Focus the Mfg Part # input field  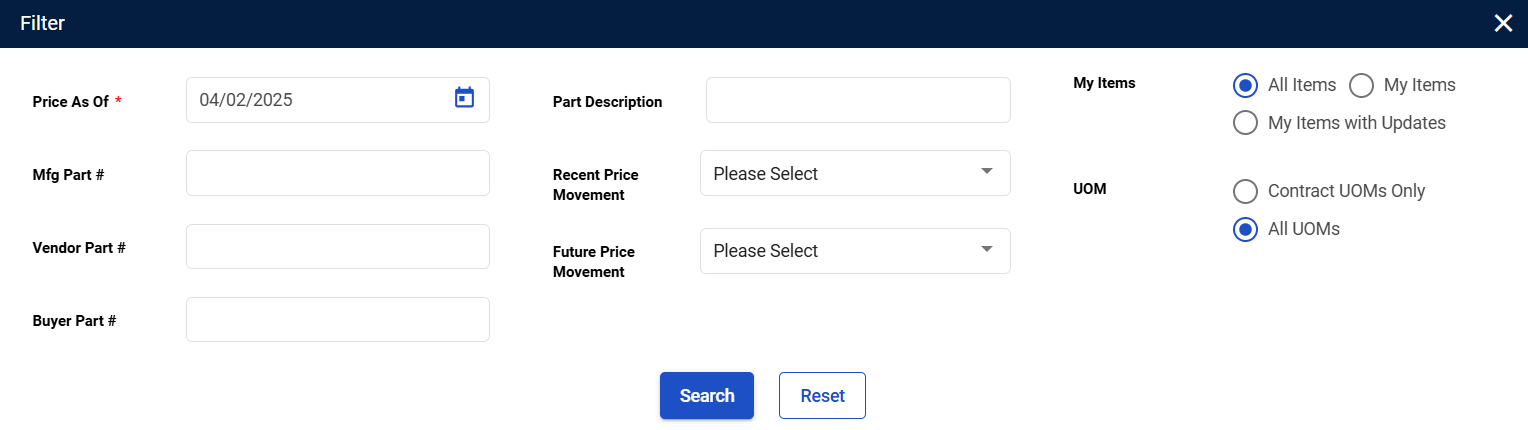coord(338,173)
